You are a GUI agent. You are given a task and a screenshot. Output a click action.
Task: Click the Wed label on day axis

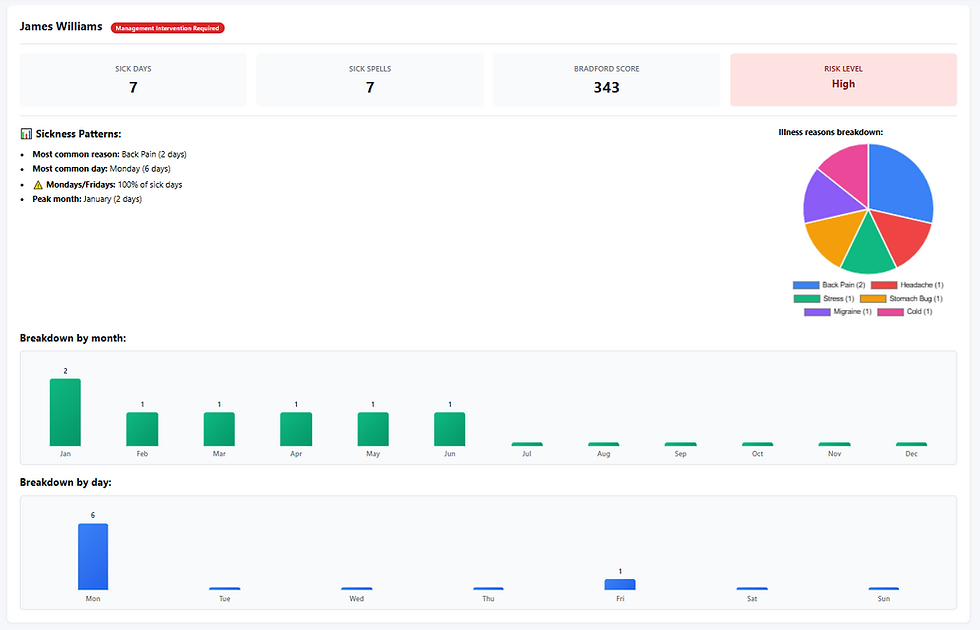coord(356,599)
